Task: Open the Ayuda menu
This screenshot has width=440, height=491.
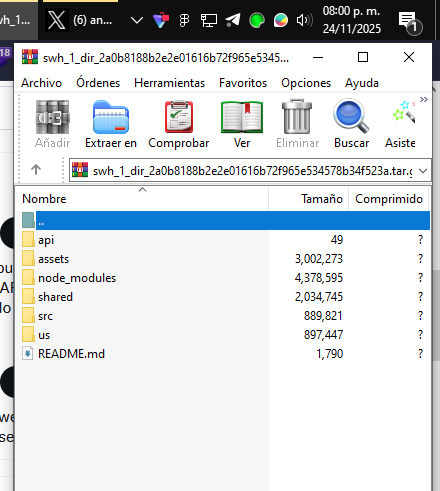Action: pos(362,83)
